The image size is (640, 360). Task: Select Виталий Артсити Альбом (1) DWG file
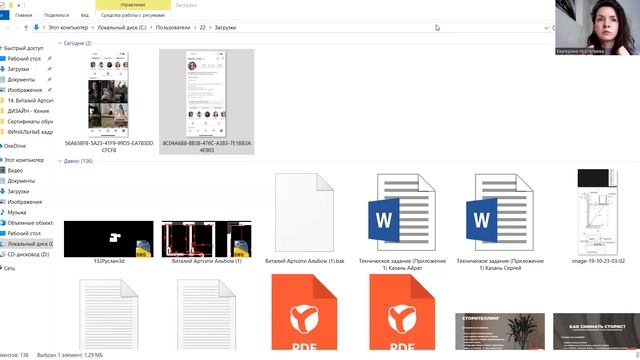click(207, 239)
